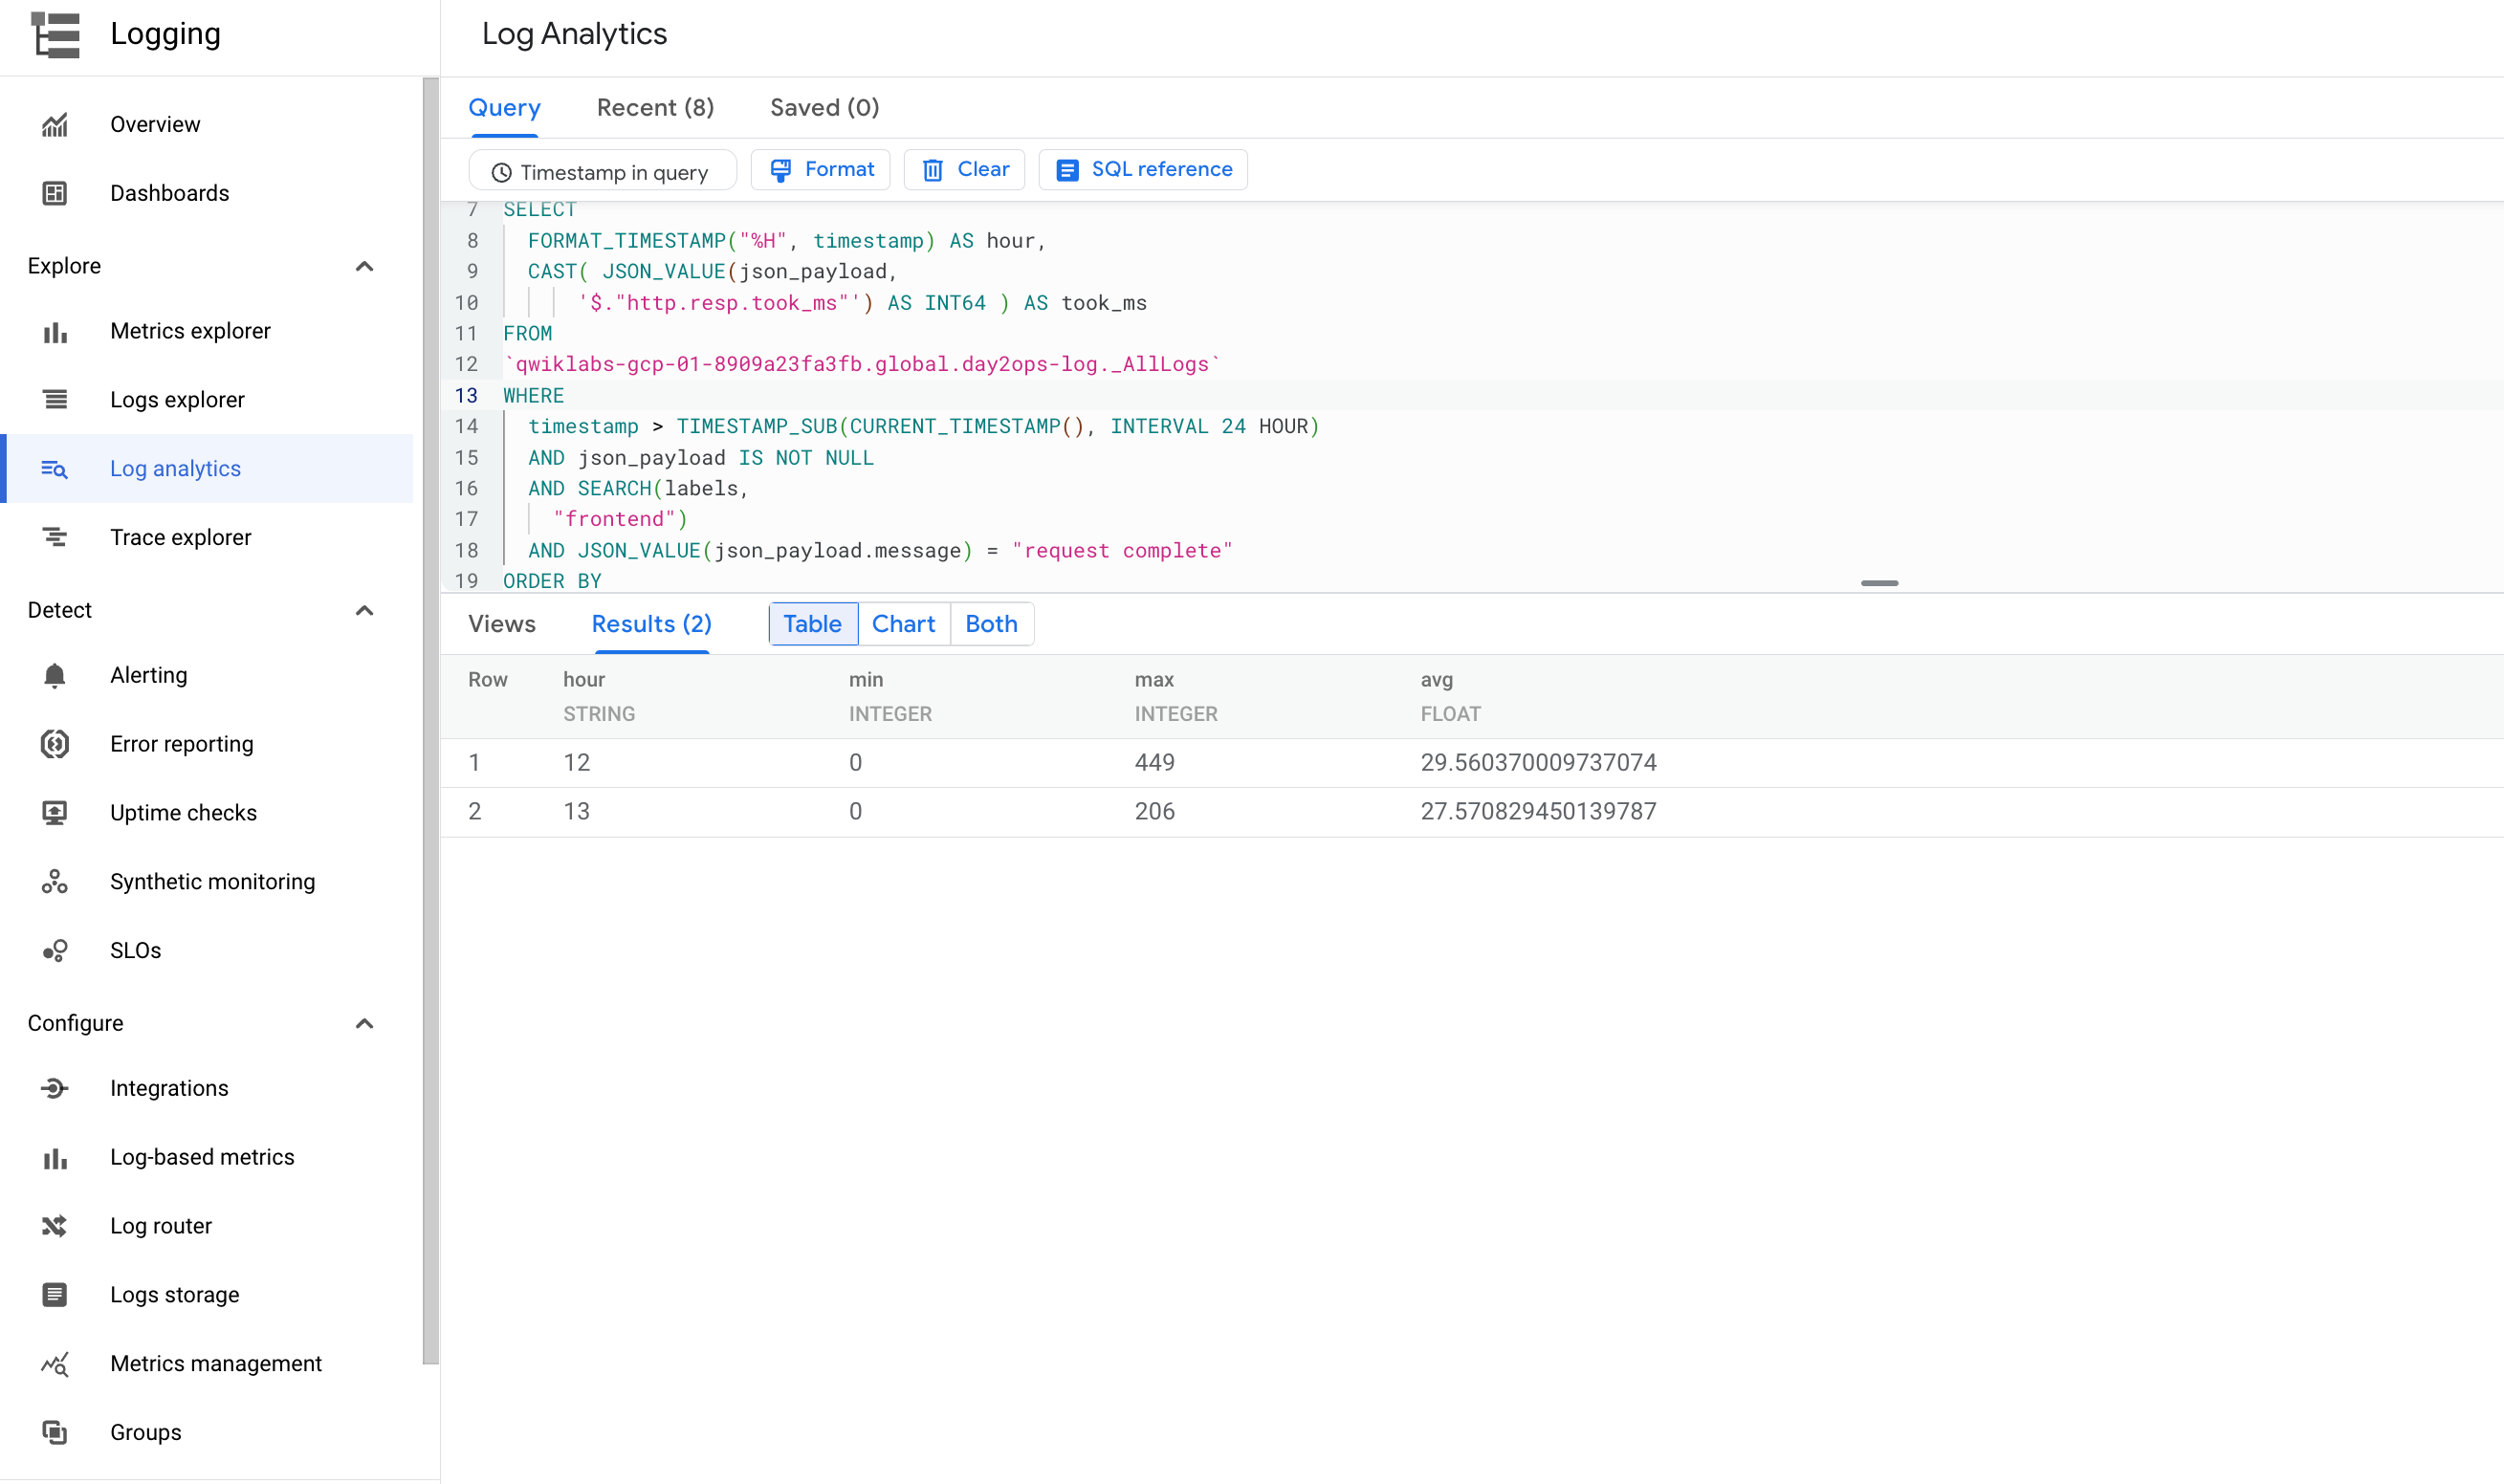Click the Log Router configure icon
This screenshot has width=2504, height=1484.
click(x=53, y=1224)
